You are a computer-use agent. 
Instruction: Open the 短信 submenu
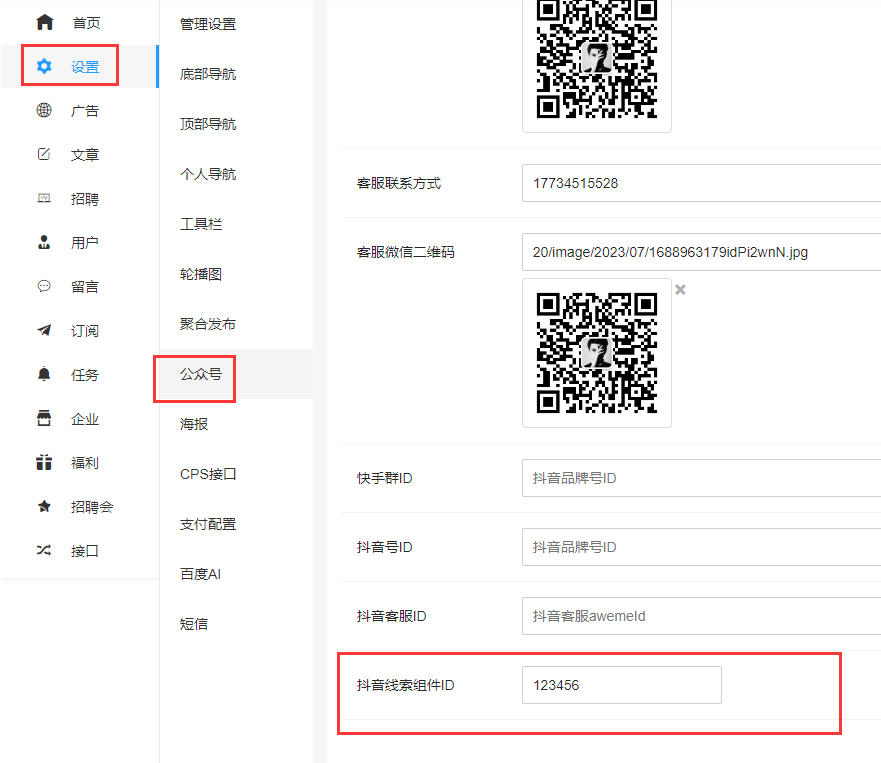click(194, 624)
